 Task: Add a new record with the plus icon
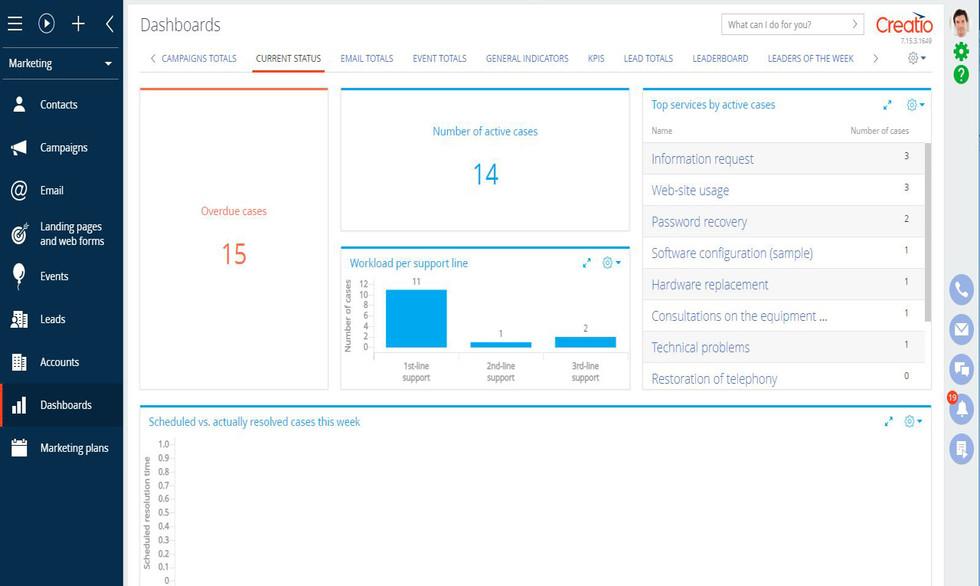77,23
